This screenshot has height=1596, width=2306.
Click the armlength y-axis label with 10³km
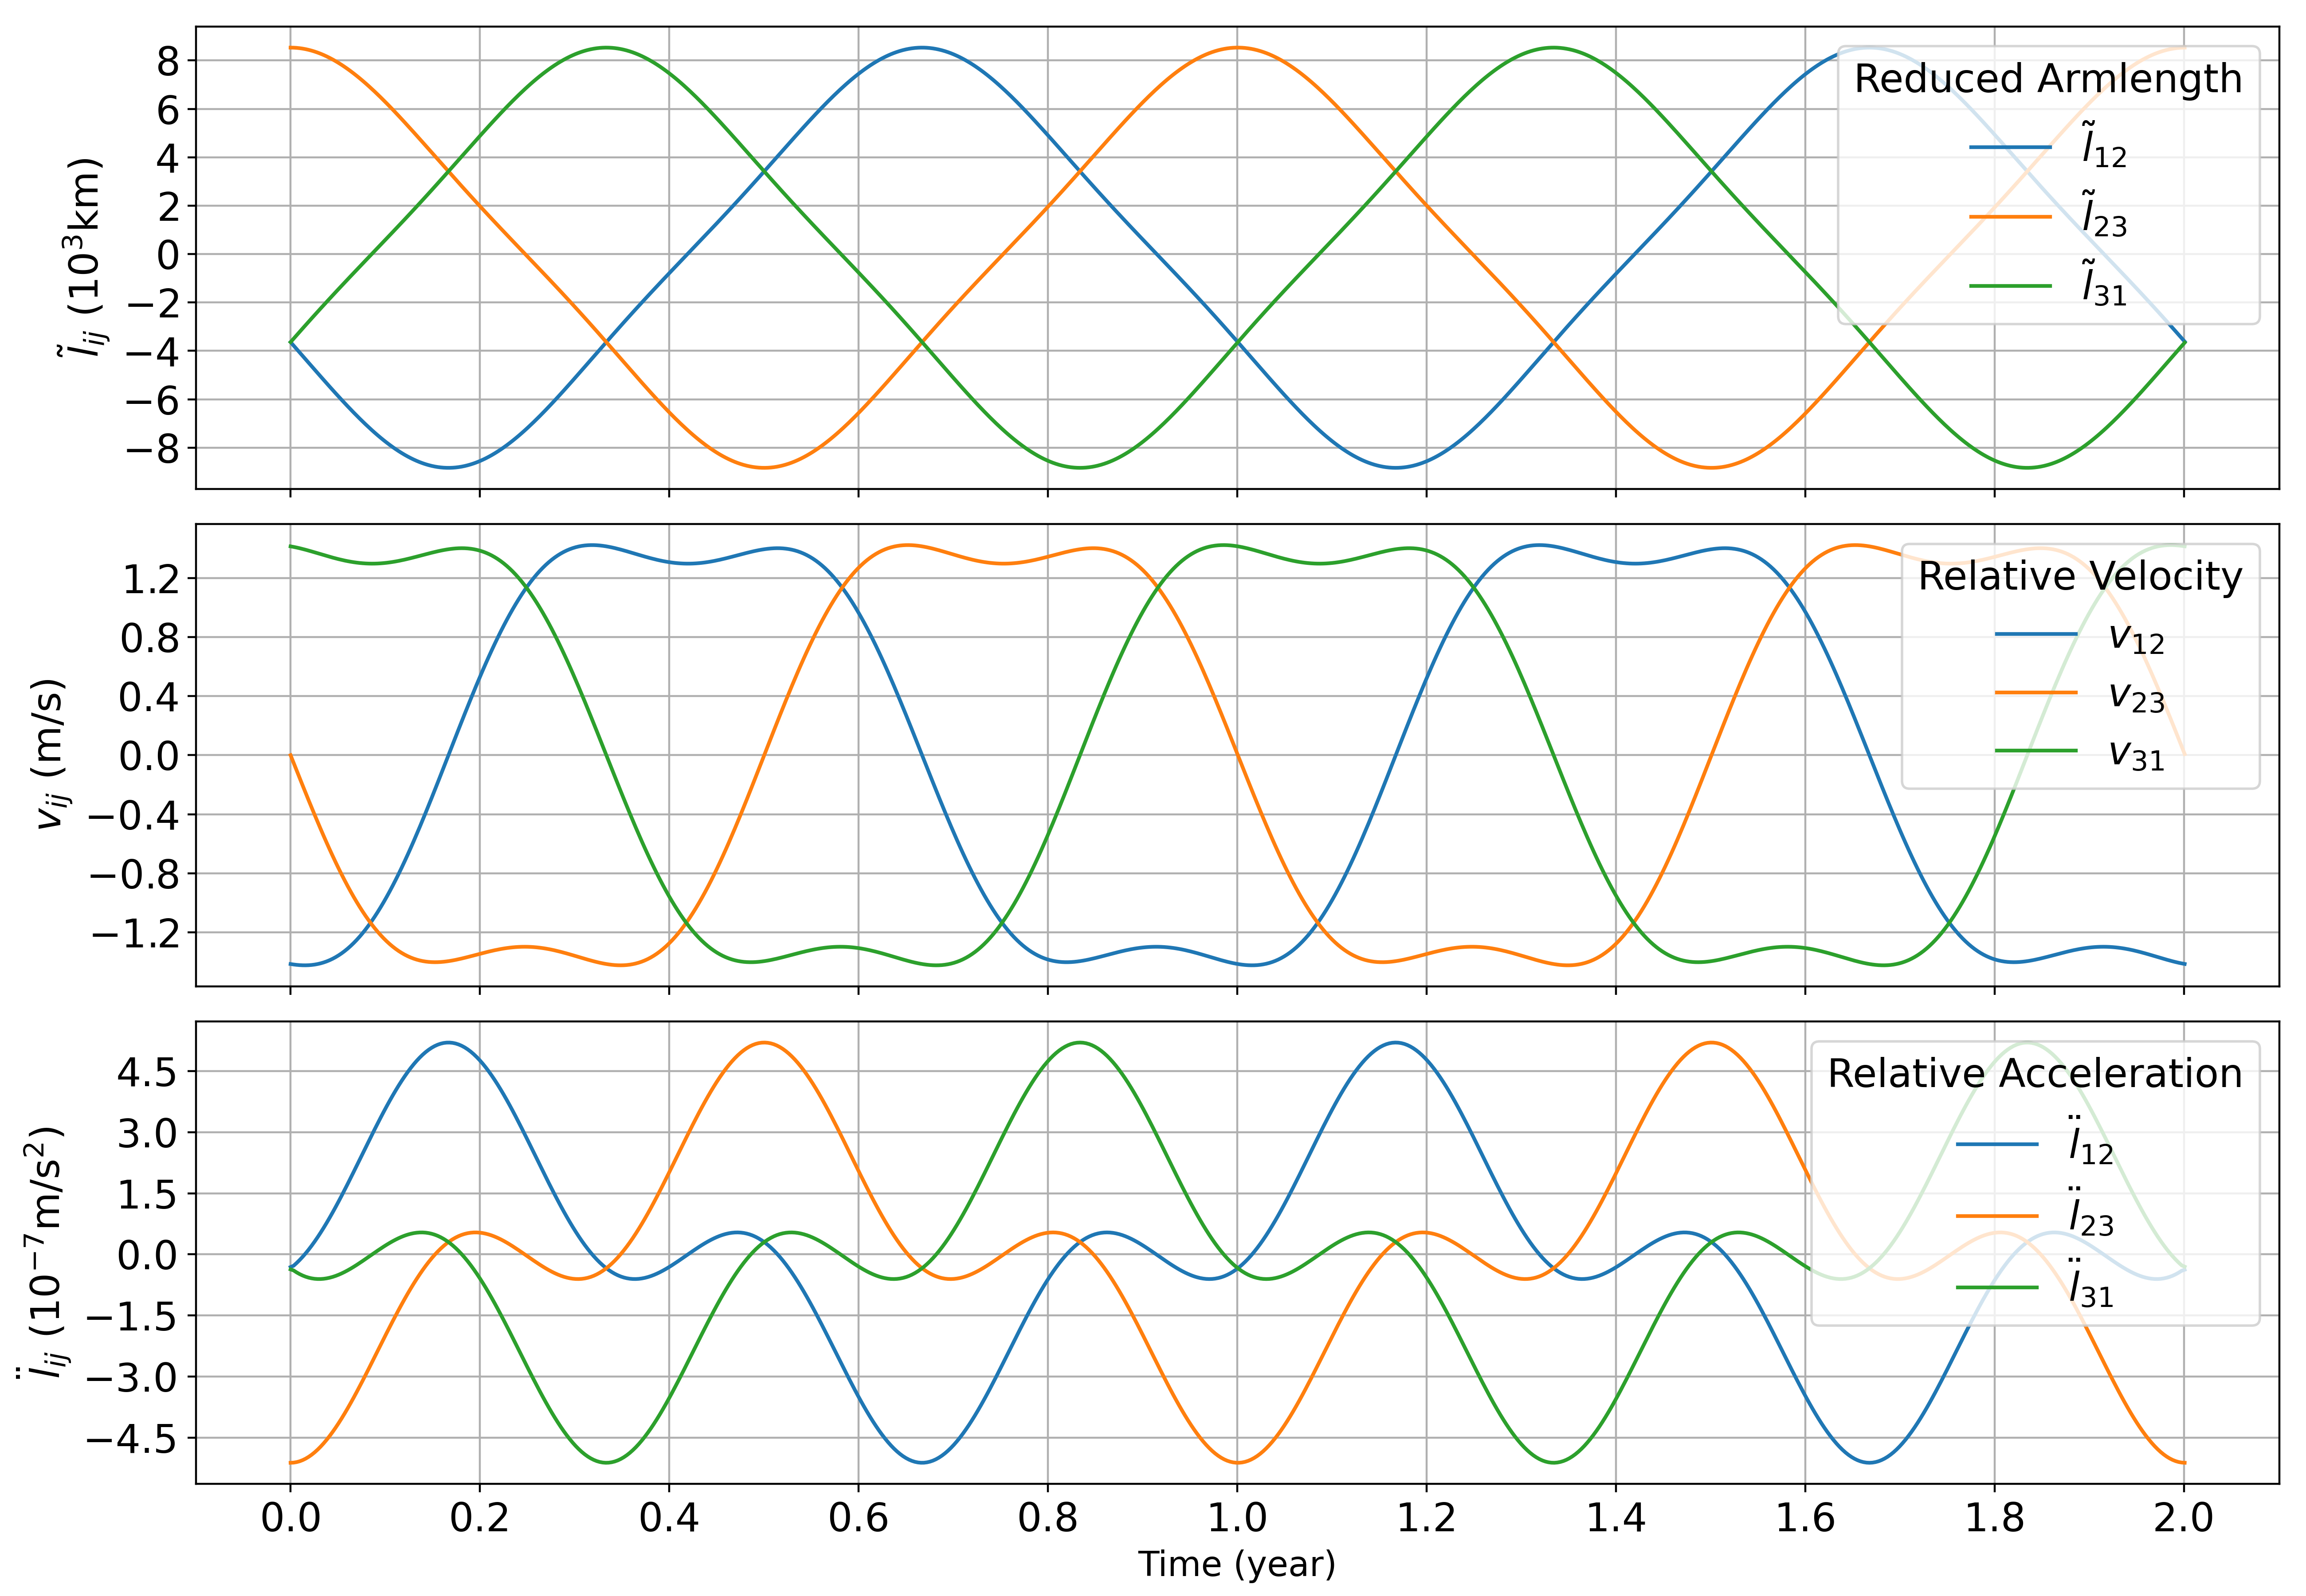82,258
